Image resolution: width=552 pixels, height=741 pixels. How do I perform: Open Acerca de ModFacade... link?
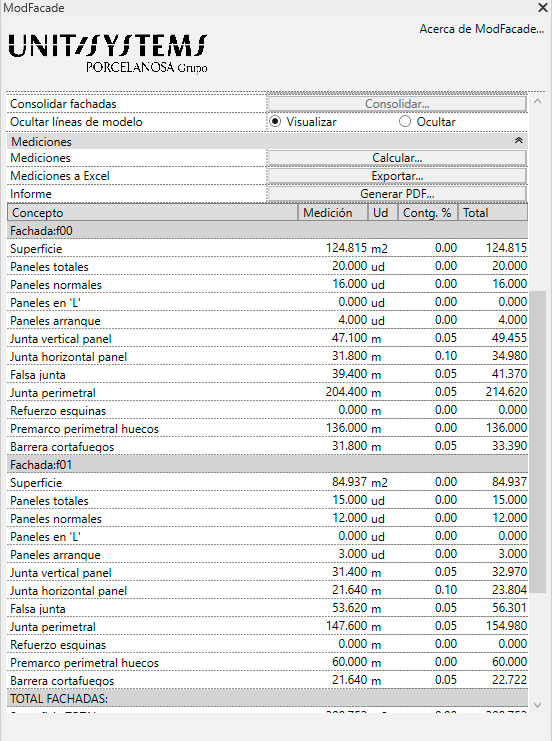(482, 29)
